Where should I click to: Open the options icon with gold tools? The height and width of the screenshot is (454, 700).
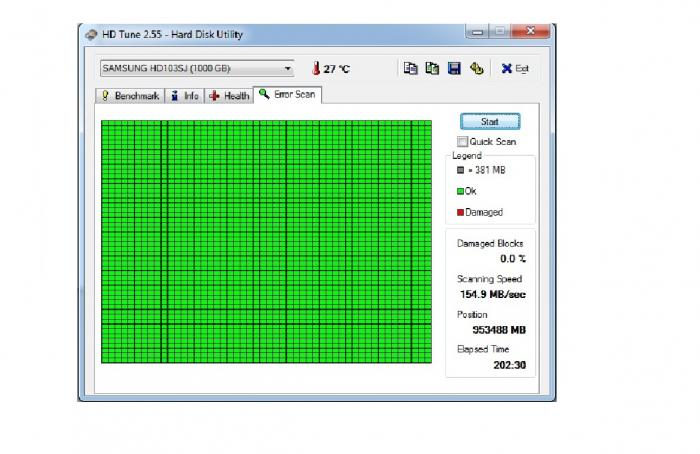click(x=477, y=68)
